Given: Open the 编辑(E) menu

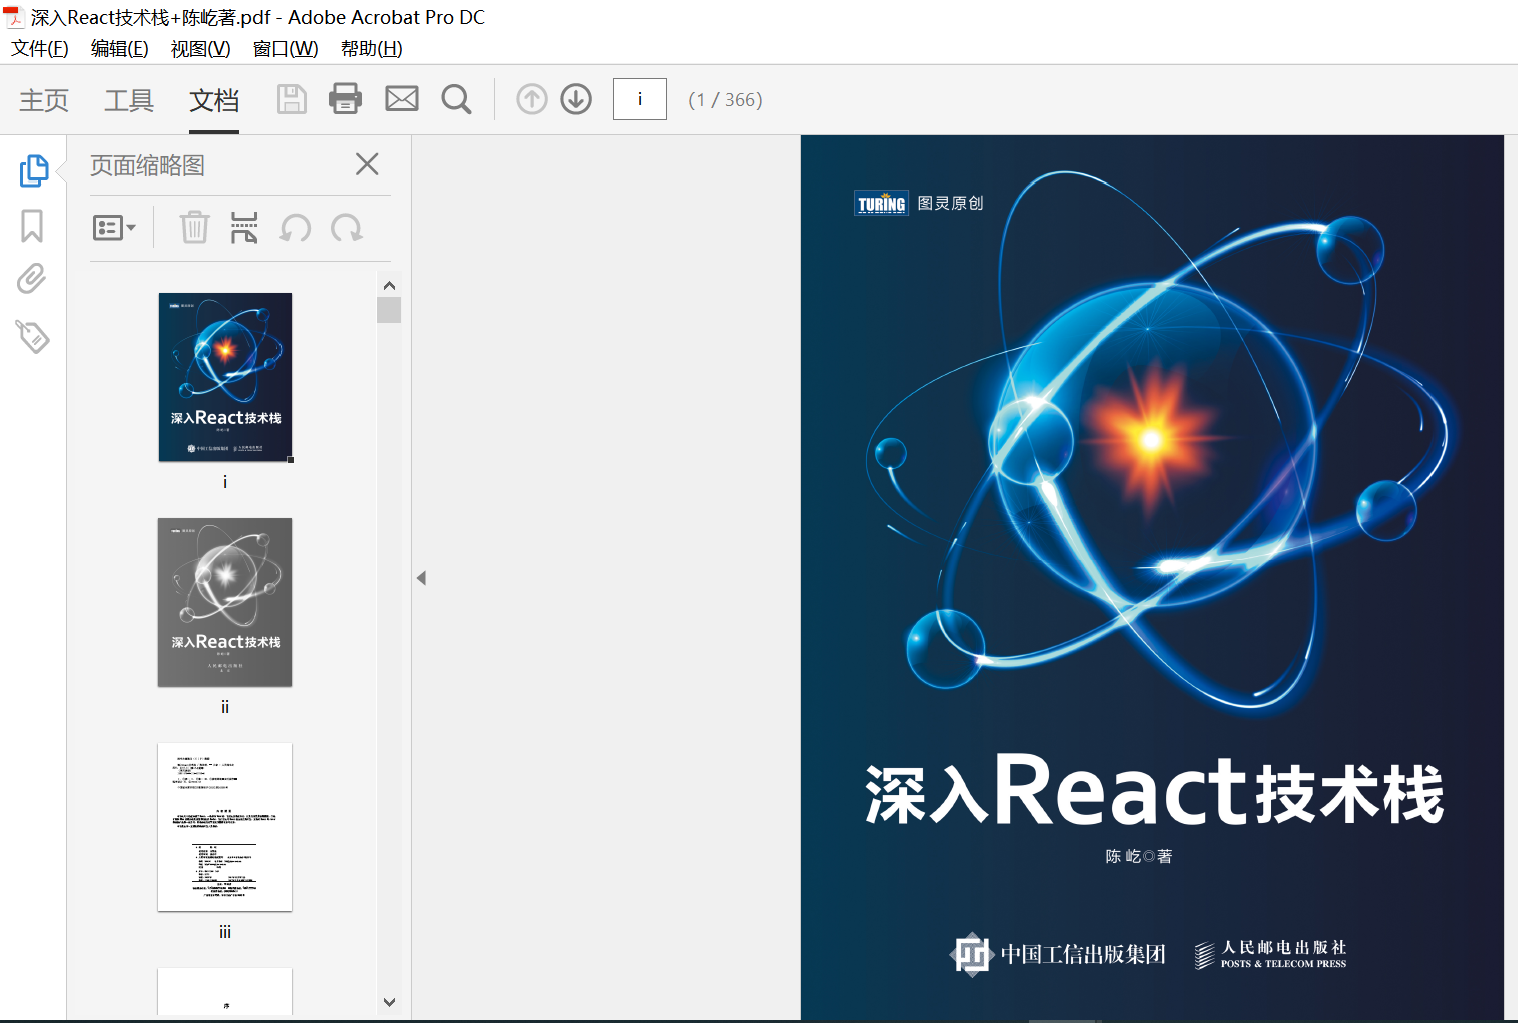Looking at the screenshot, I should [120, 49].
